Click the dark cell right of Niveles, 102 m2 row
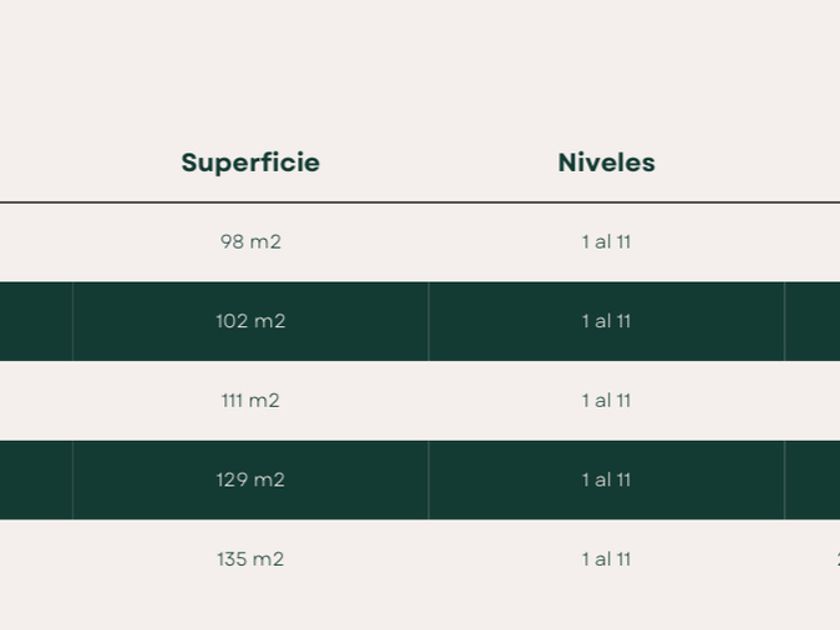840x630 pixels. pos(812,321)
